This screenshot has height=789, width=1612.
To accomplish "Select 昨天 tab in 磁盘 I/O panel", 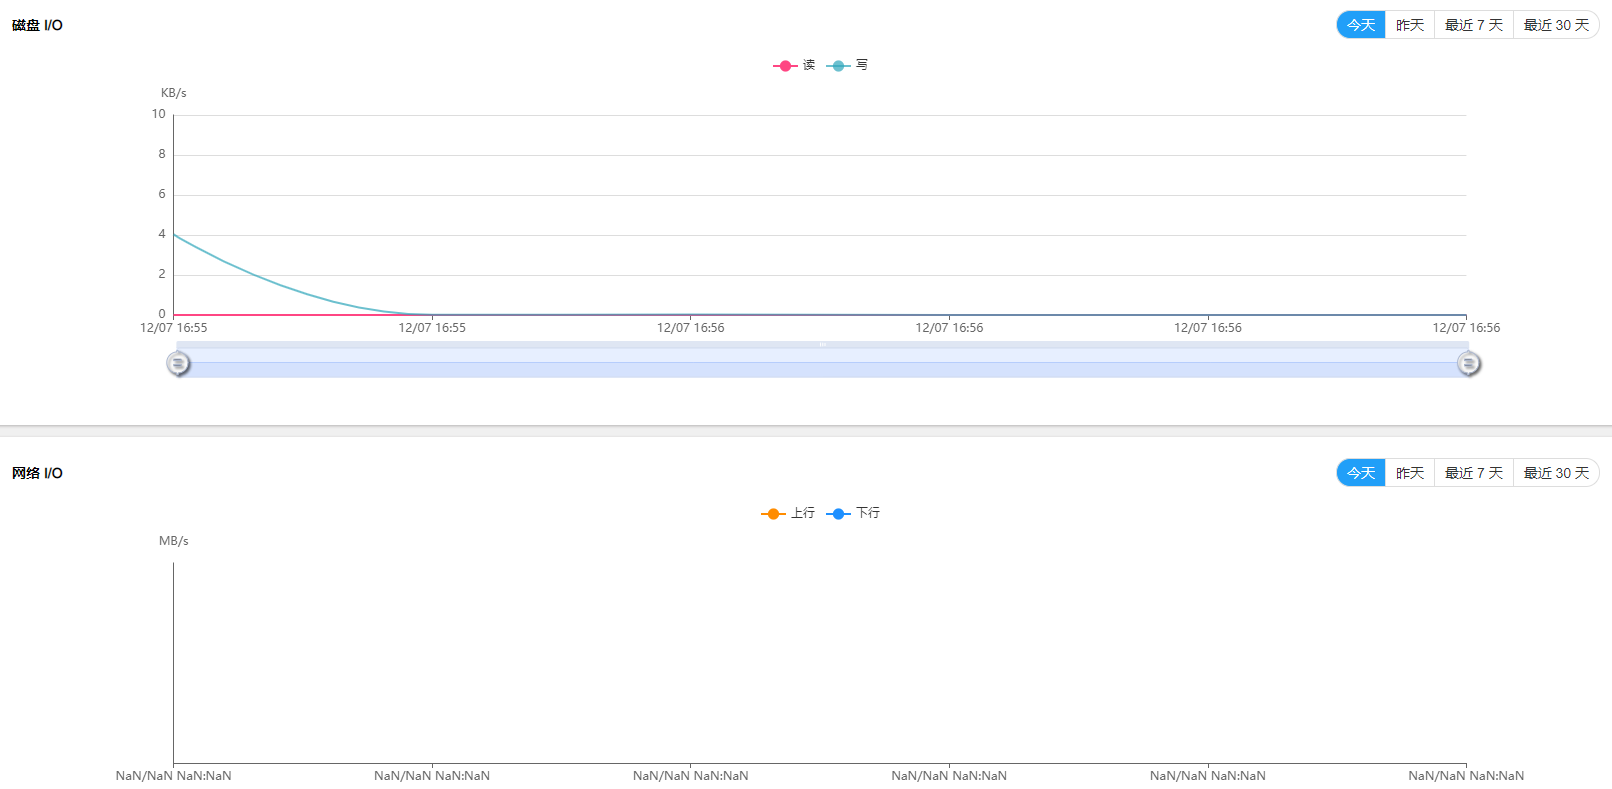I will coord(1410,25).
